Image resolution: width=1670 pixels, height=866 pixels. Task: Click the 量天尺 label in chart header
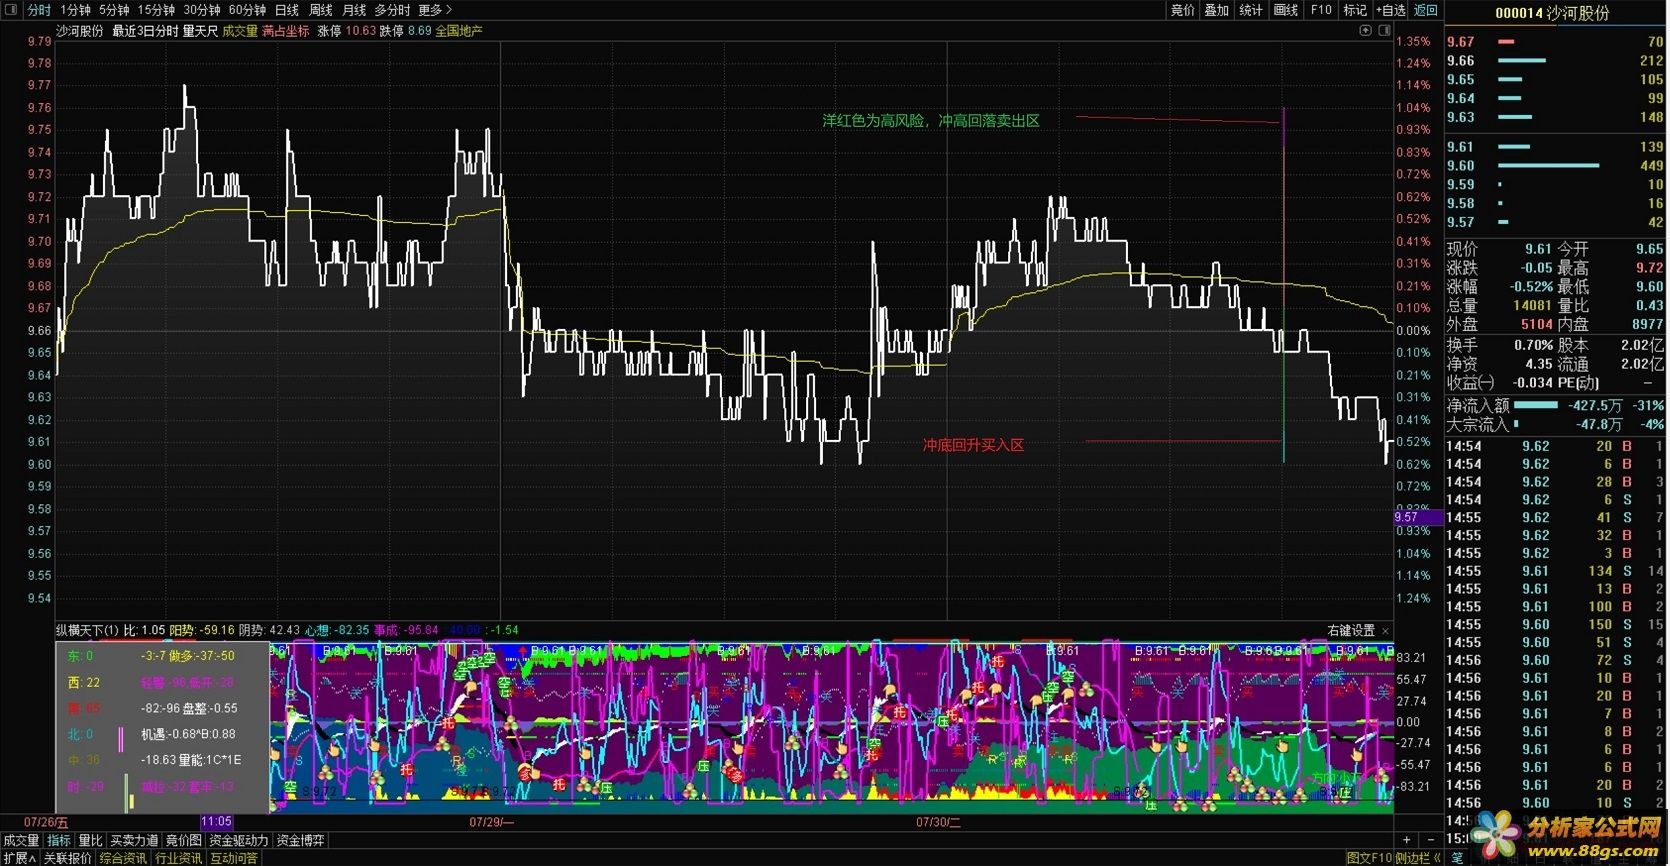(200, 31)
